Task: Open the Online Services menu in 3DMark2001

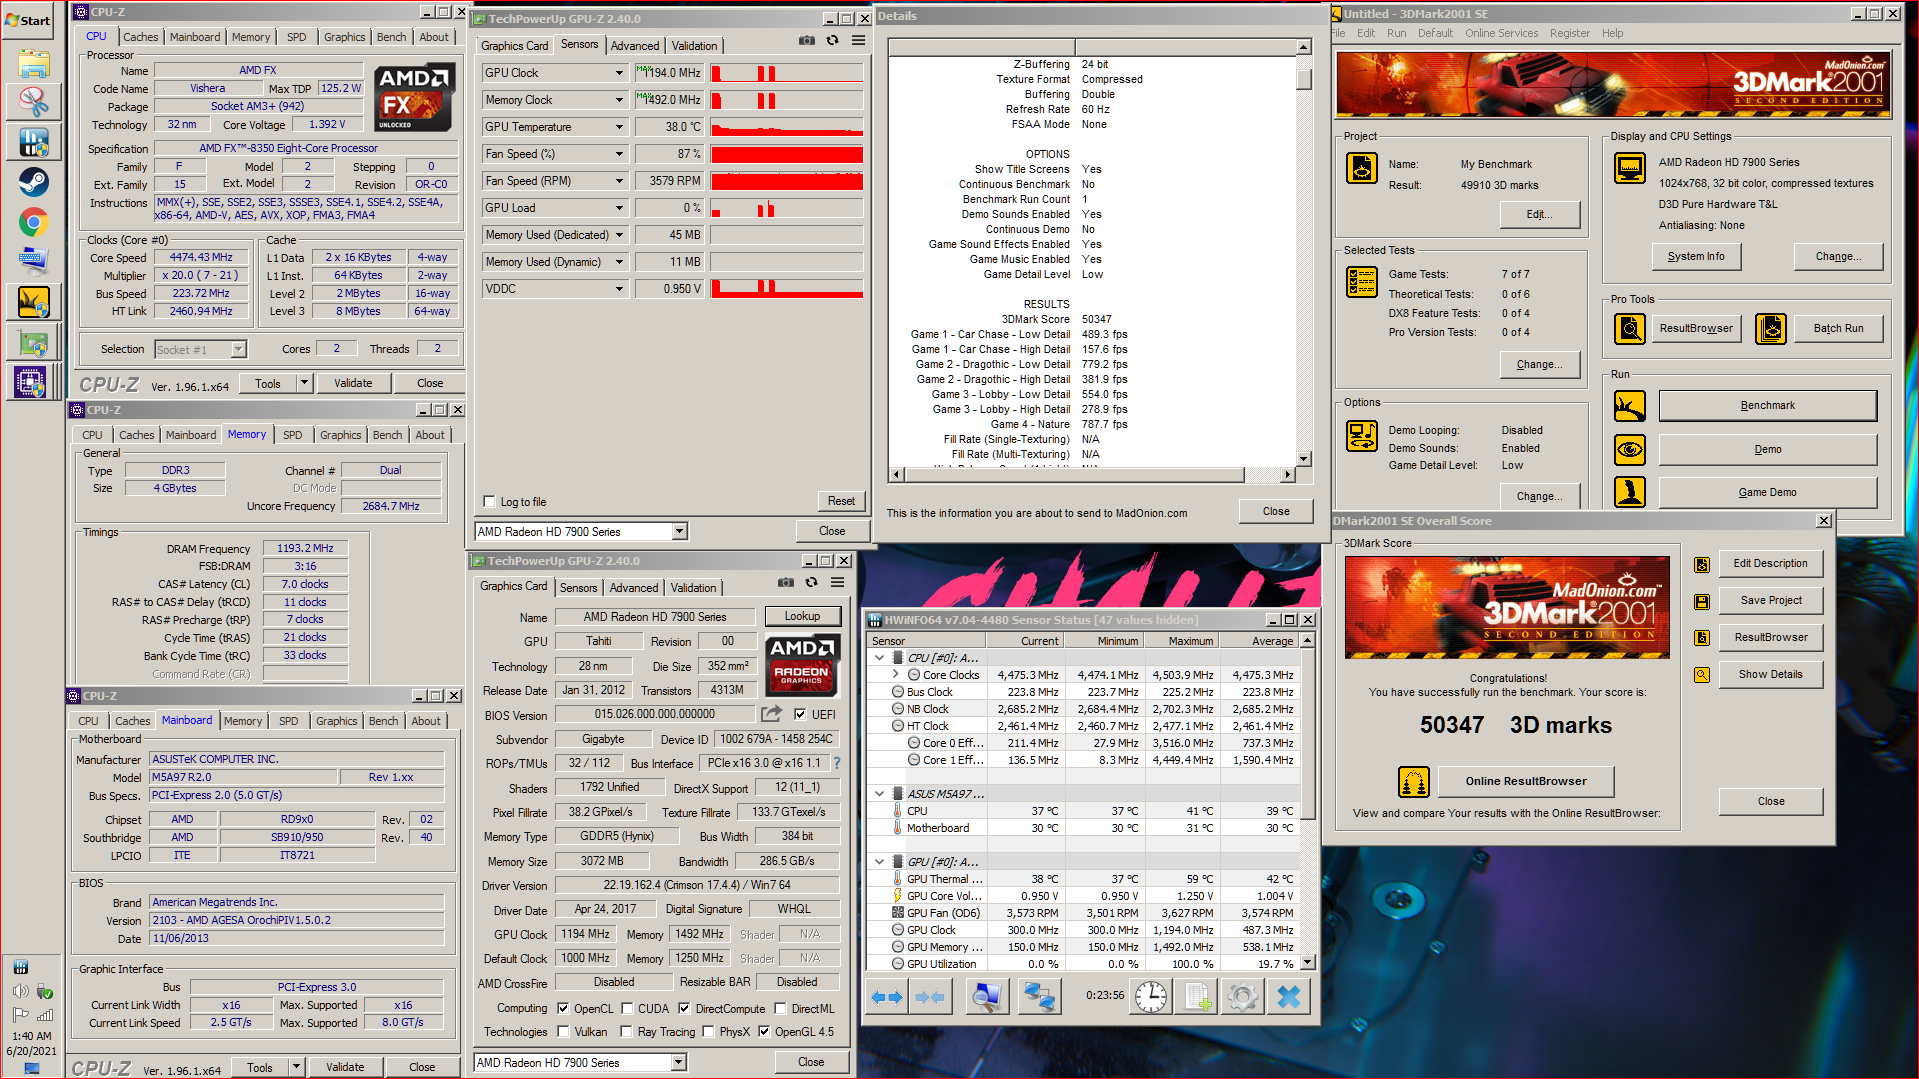Action: click(x=1501, y=33)
